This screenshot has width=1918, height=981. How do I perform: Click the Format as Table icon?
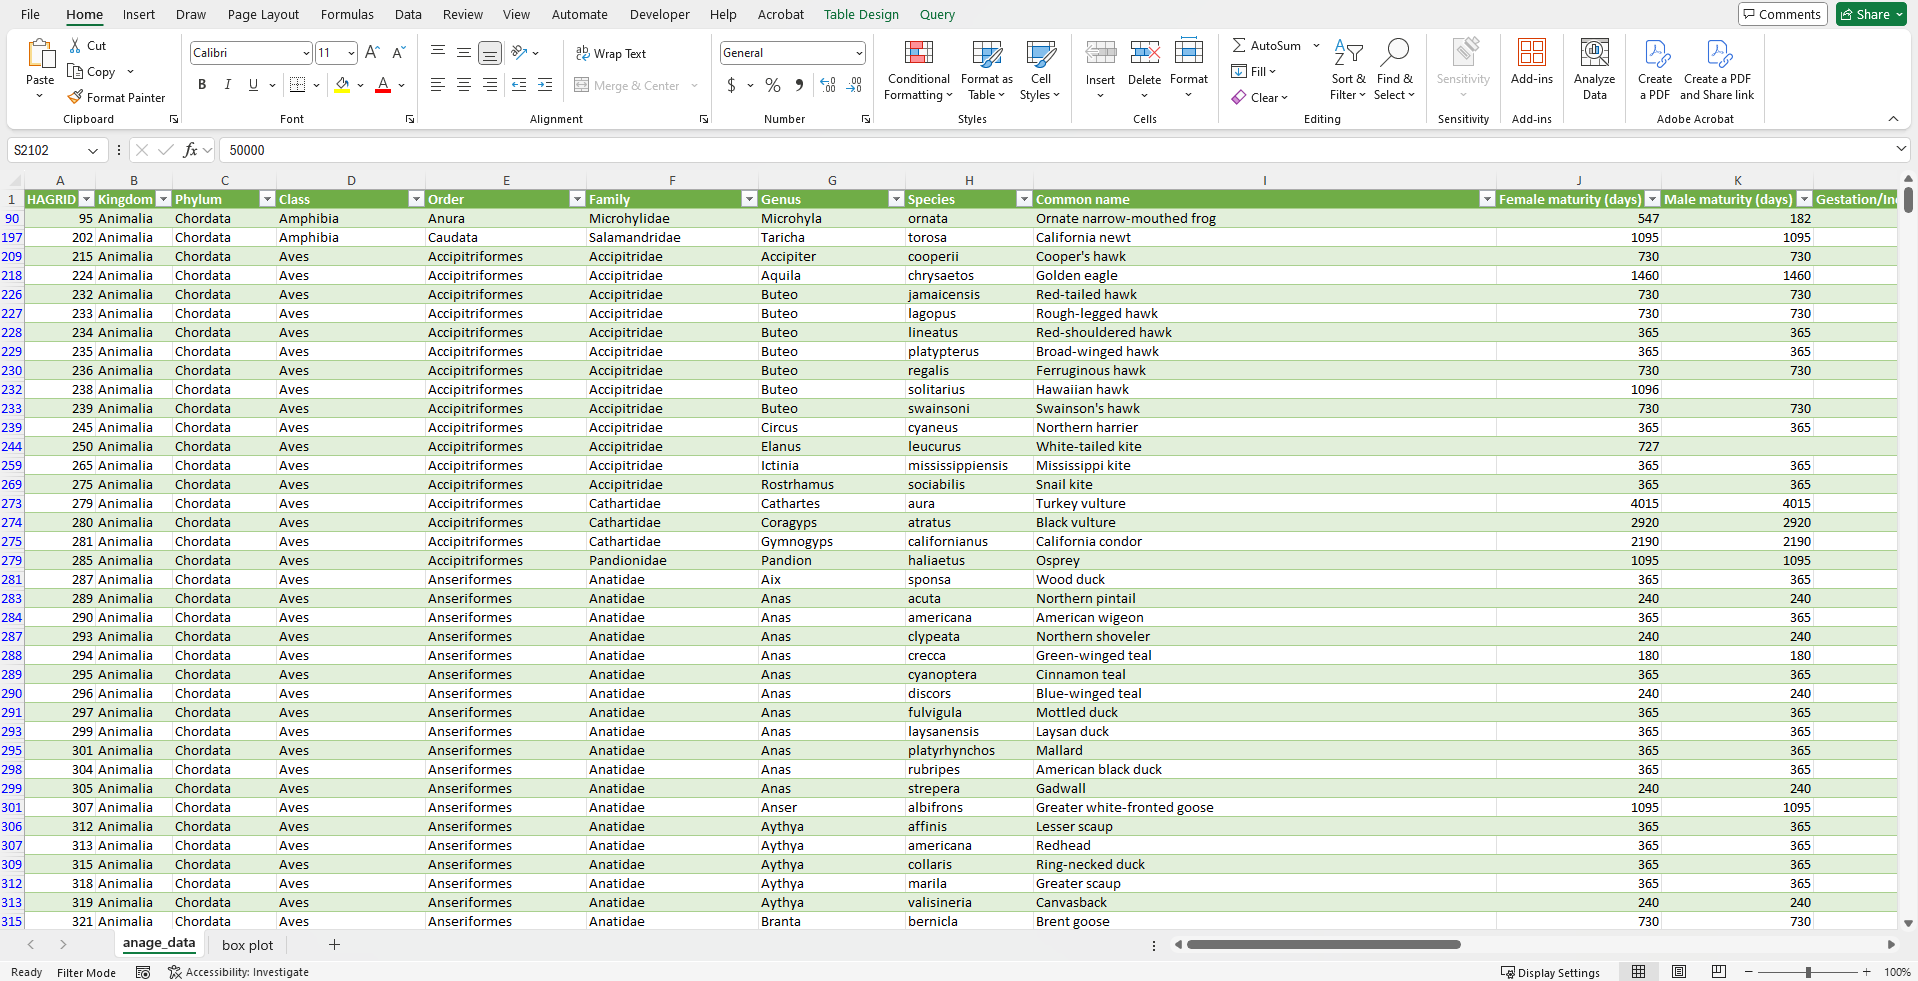pyautogui.click(x=986, y=70)
